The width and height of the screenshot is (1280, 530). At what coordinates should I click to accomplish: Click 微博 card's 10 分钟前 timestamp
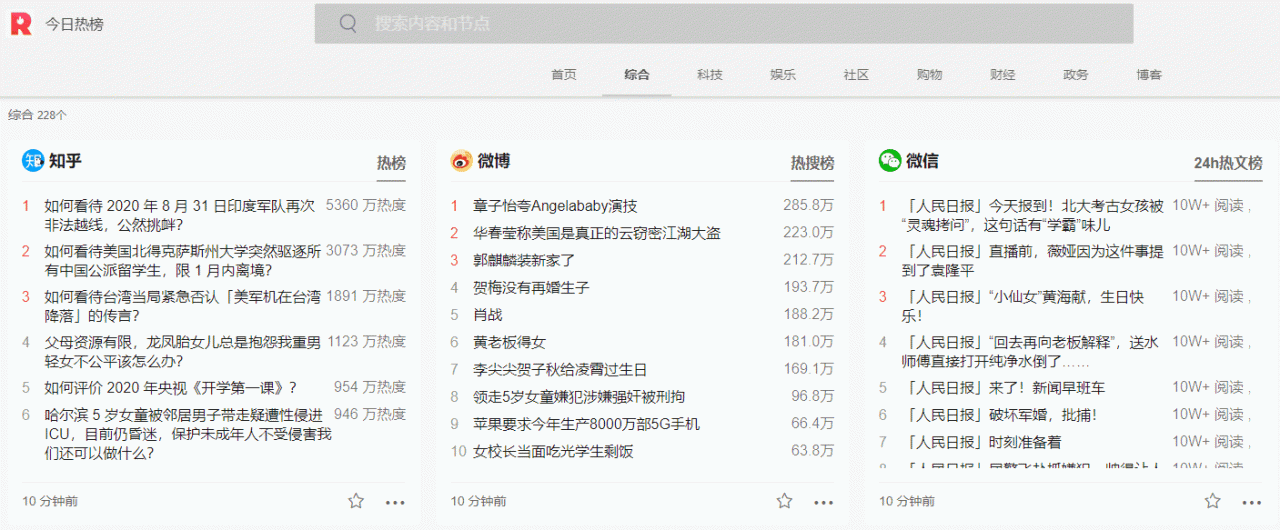click(479, 501)
